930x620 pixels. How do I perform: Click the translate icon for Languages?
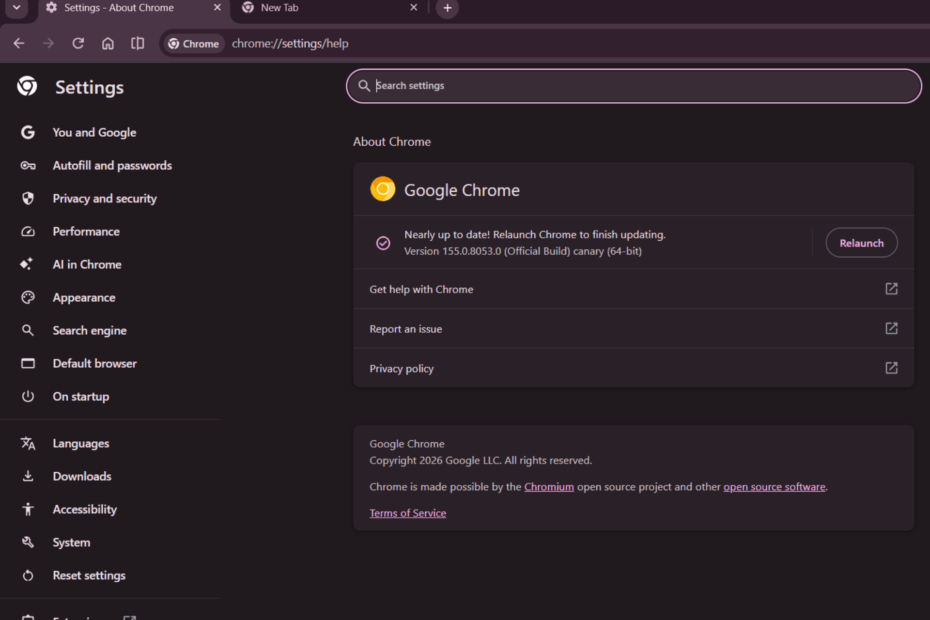[28, 443]
